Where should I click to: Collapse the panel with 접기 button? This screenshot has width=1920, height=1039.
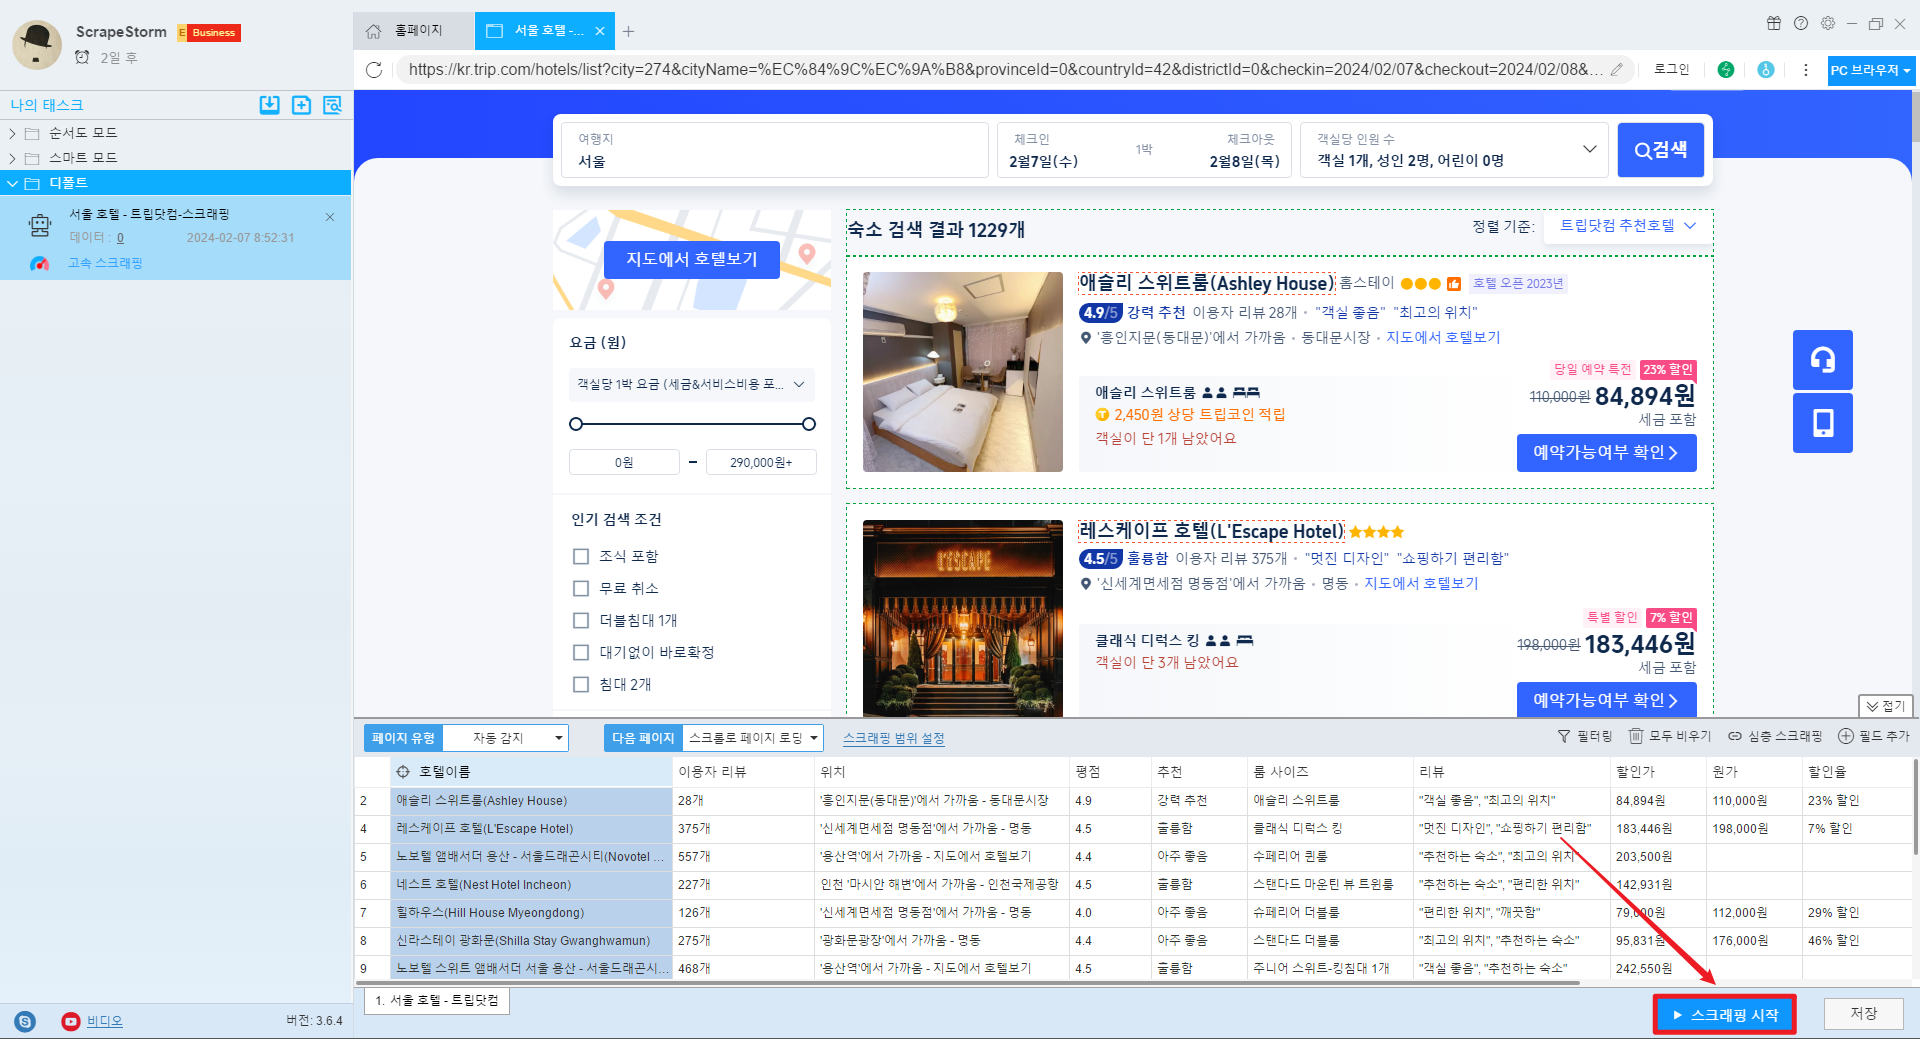[x=1885, y=706]
